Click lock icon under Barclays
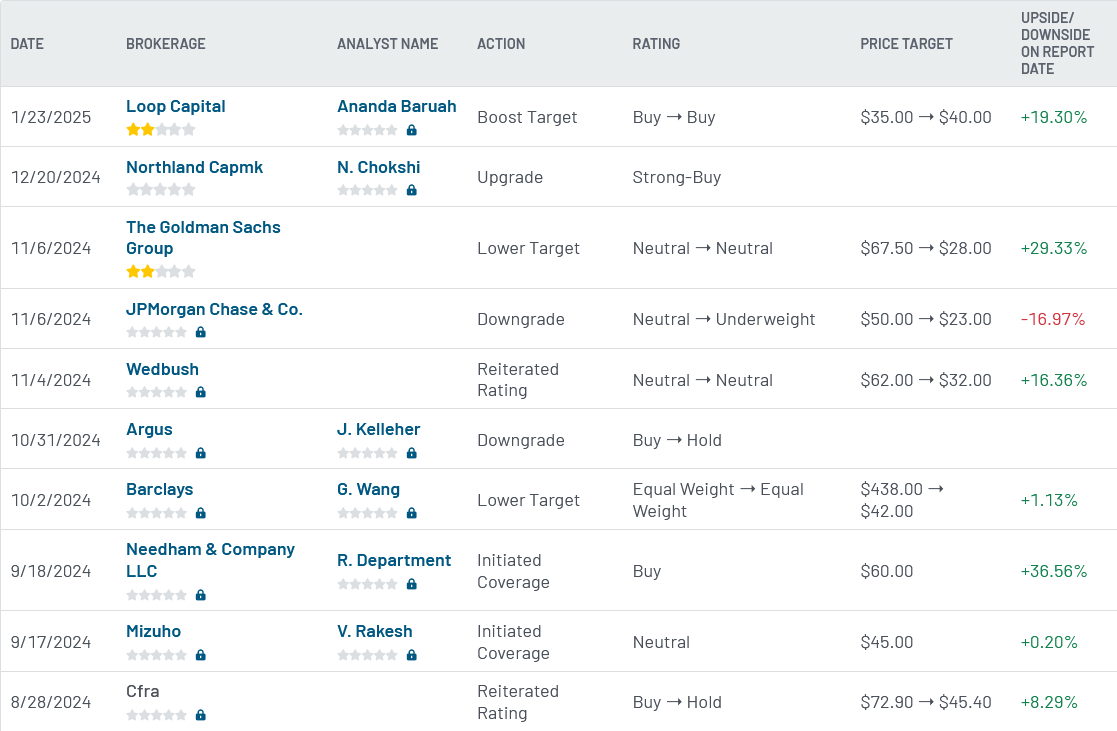Viewport: 1117px width, 731px height. point(201,512)
